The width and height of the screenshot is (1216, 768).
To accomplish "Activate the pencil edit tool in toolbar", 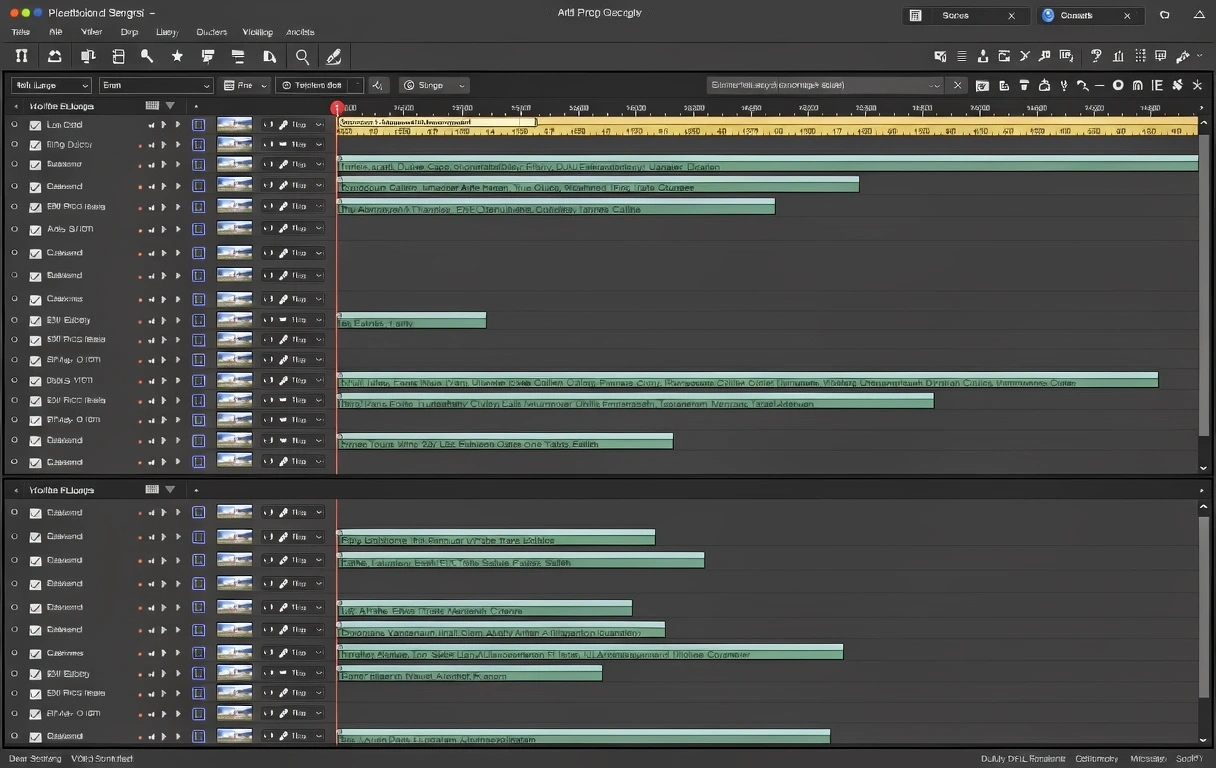I will tap(334, 57).
